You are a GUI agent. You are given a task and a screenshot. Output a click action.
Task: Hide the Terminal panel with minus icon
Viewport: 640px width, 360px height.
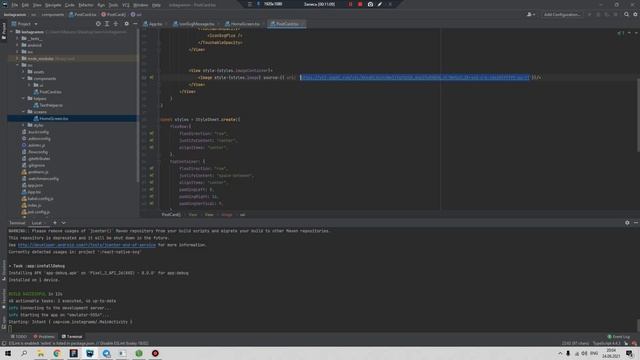(x=636, y=222)
